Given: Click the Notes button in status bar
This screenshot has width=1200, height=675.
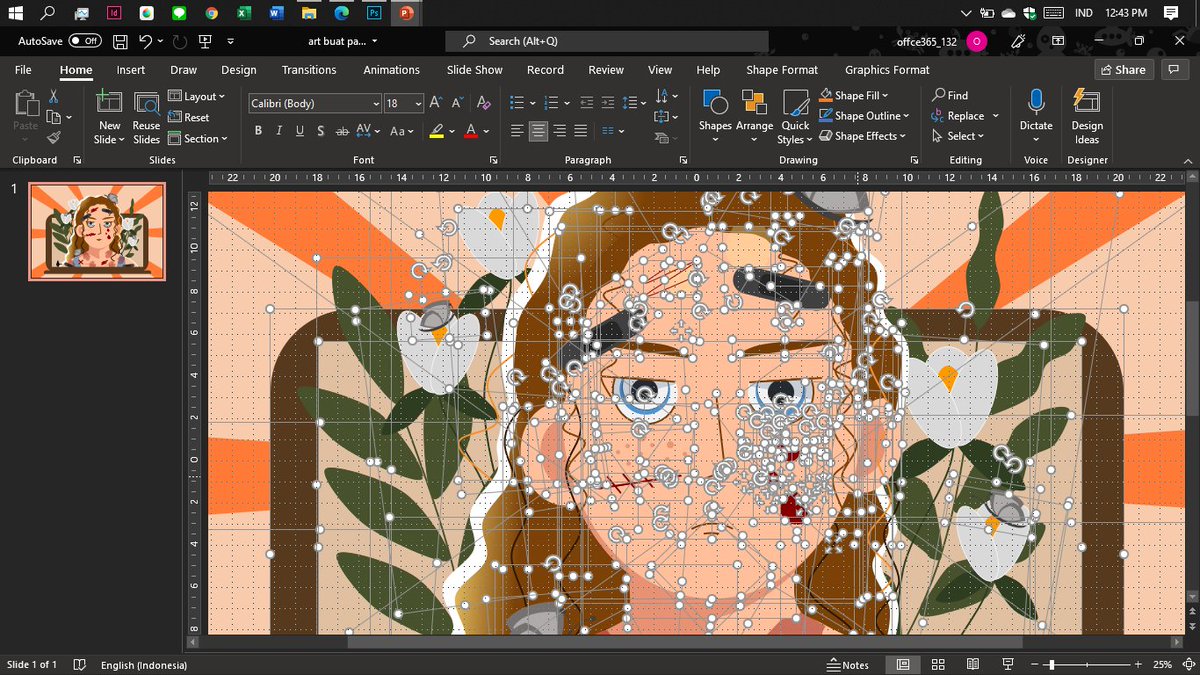Looking at the screenshot, I should [848, 665].
